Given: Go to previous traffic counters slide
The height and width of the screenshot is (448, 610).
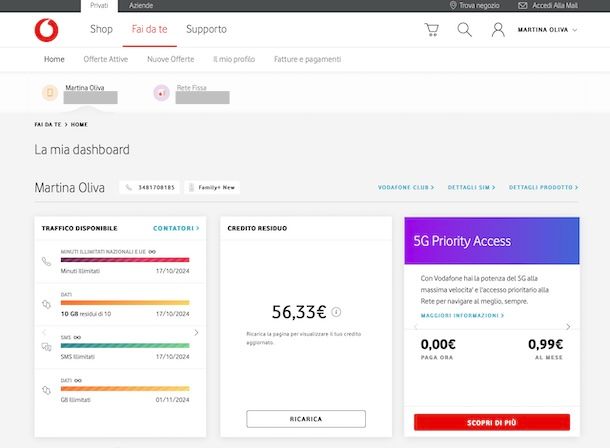Looking at the screenshot, I should (x=44, y=332).
